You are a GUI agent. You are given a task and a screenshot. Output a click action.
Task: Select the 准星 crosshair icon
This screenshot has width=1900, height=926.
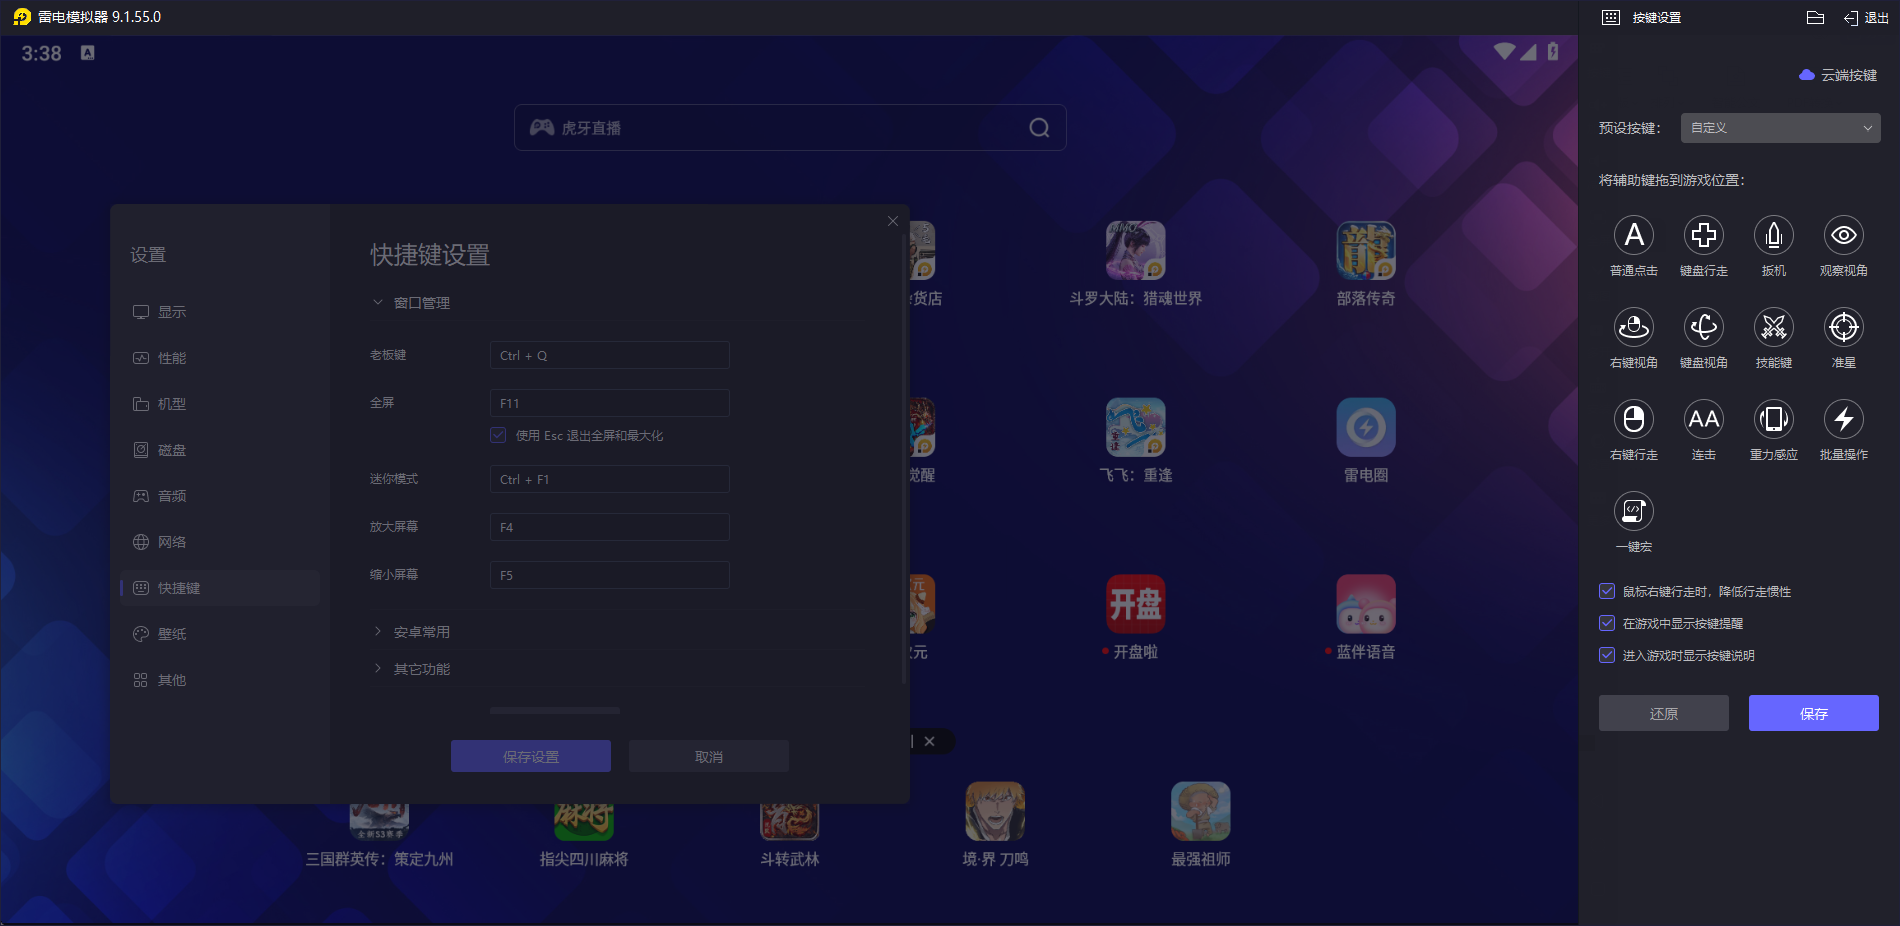pyautogui.click(x=1844, y=327)
